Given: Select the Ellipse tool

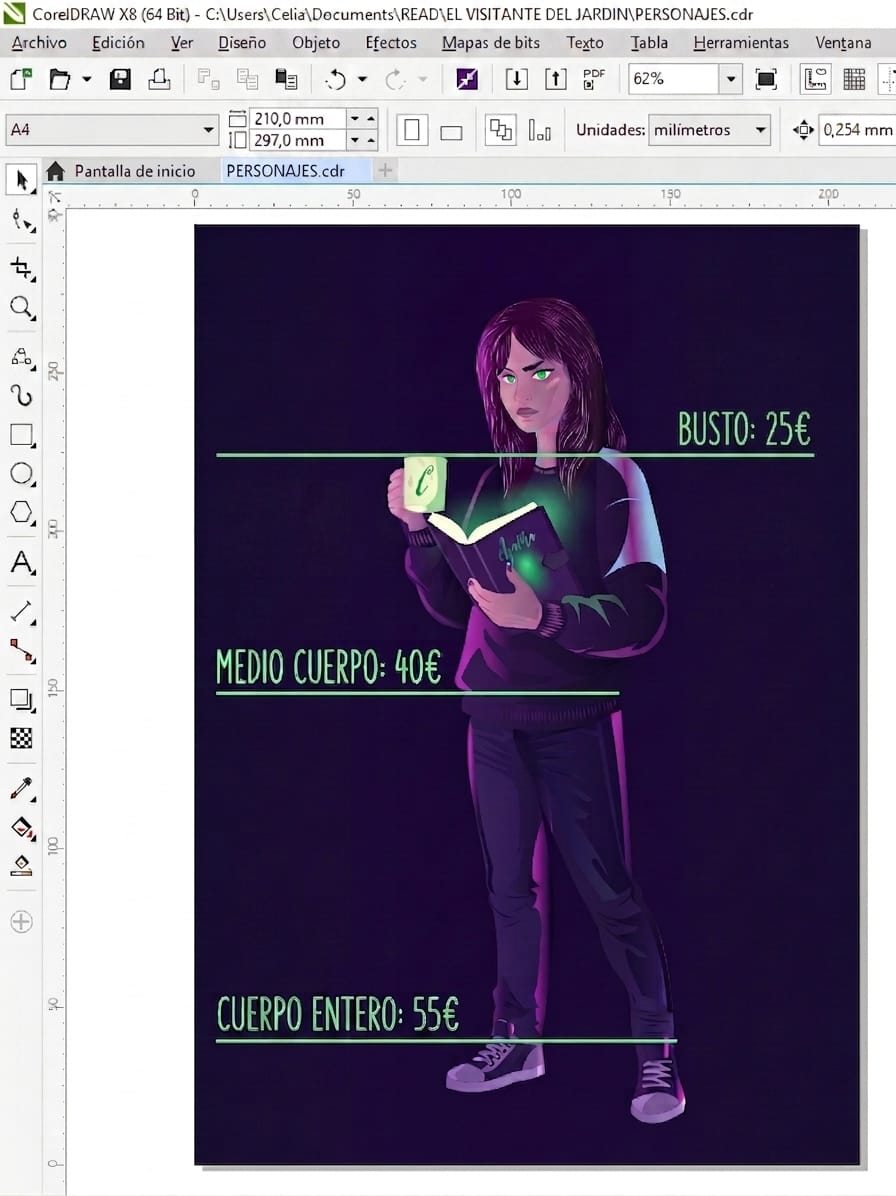Looking at the screenshot, I should click(x=22, y=474).
